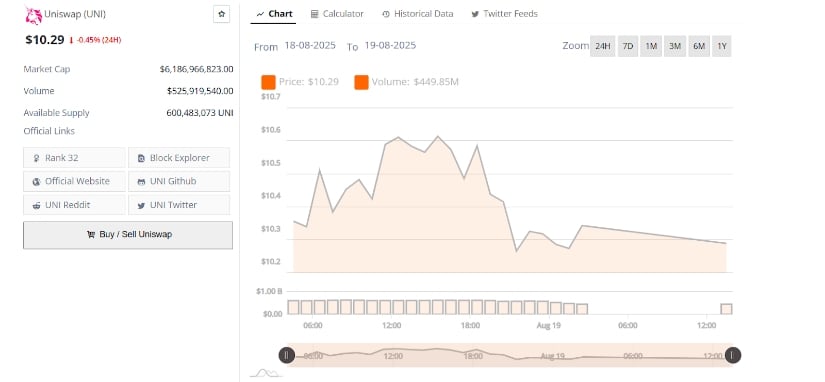Click the Reddit icon beside UNI Reddit
Image resolution: width=825 pixels, height=382 pixels.
tap(36, 206)
